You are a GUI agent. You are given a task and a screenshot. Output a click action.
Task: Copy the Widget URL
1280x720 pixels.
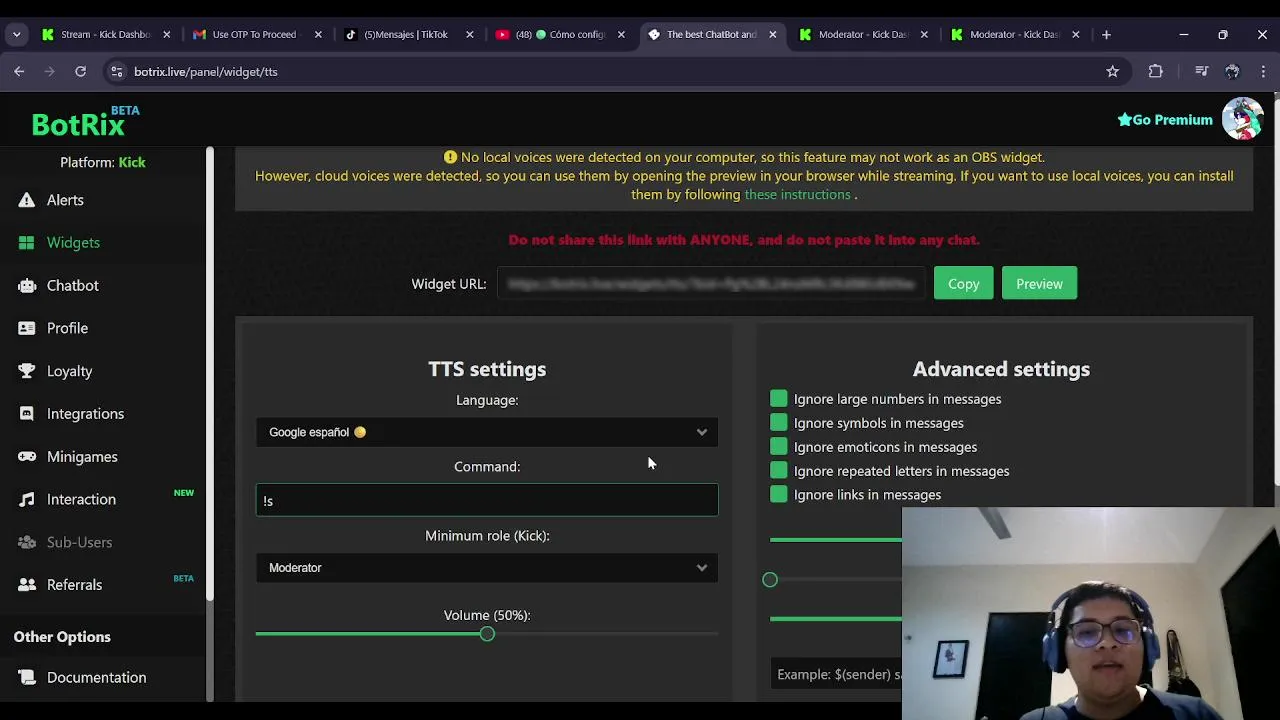click(x=964, y=284)
